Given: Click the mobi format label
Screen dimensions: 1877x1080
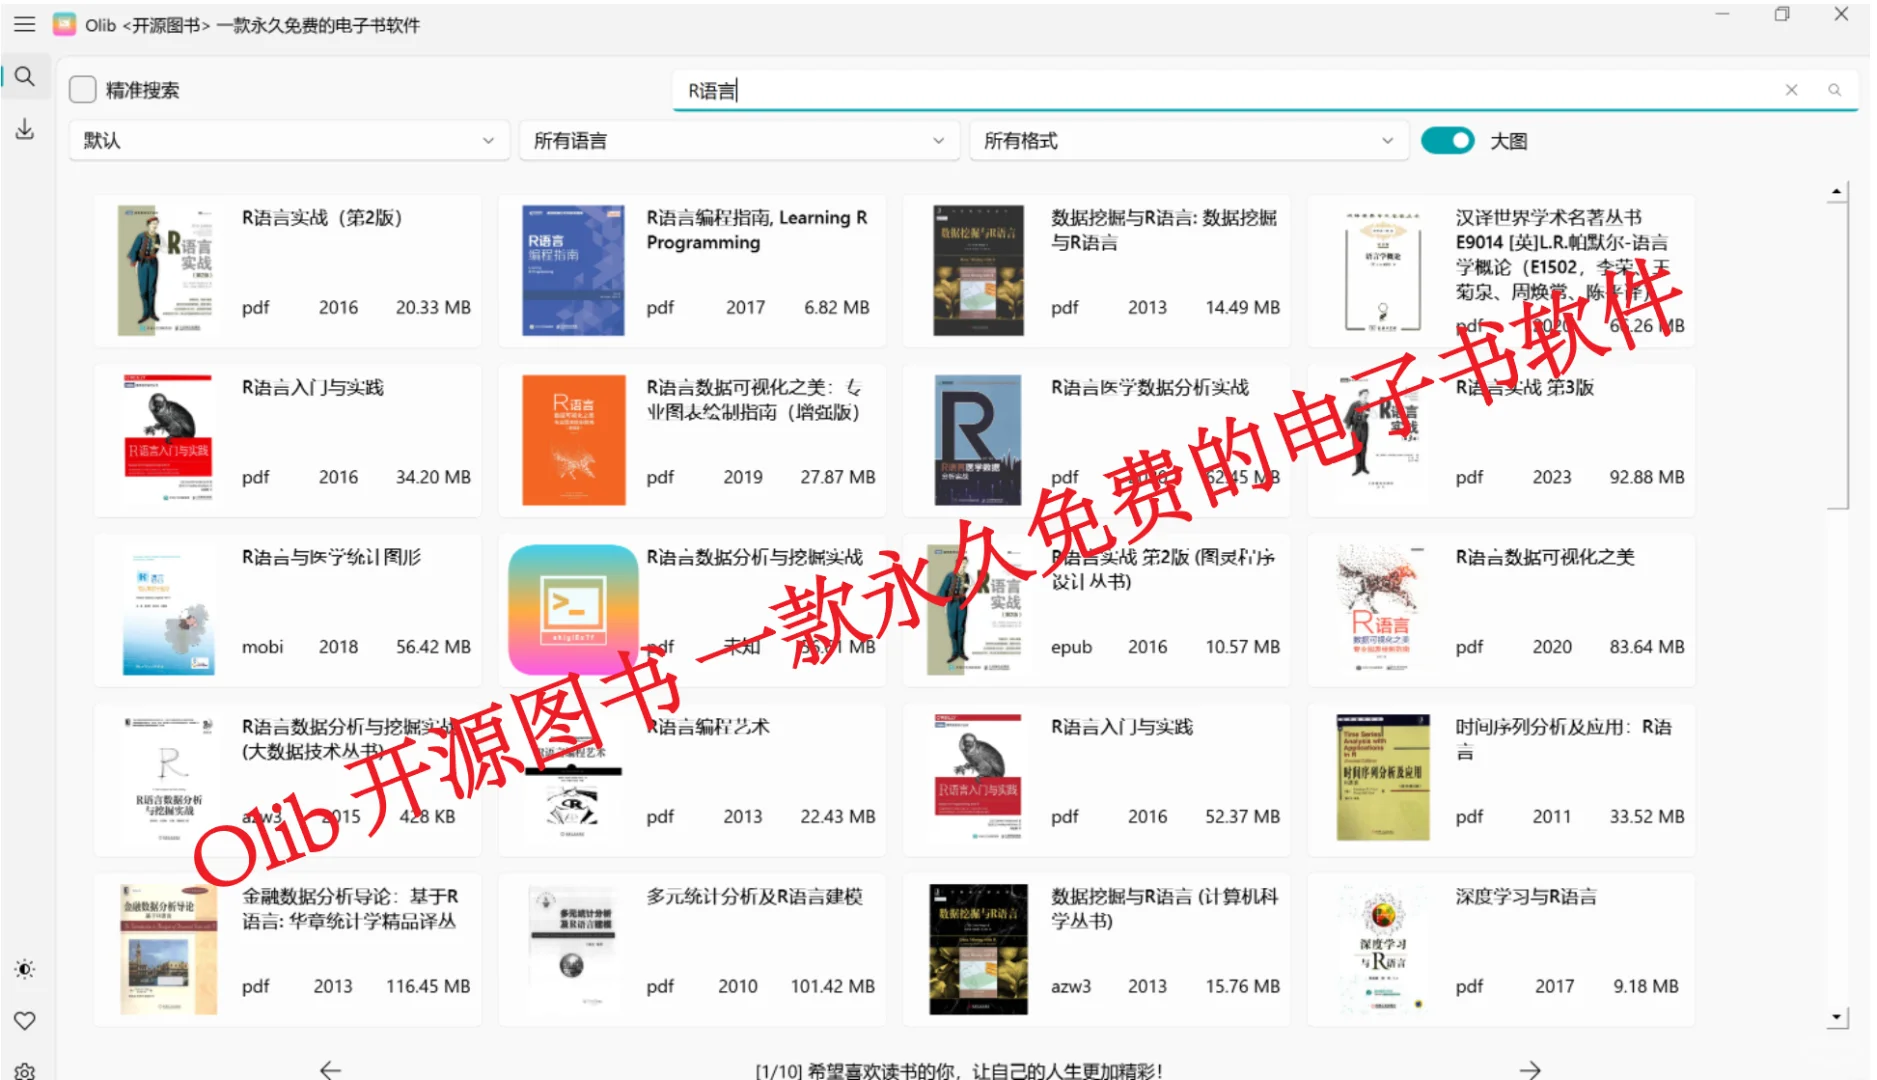Looking at the screenshot, I should 263,648.
